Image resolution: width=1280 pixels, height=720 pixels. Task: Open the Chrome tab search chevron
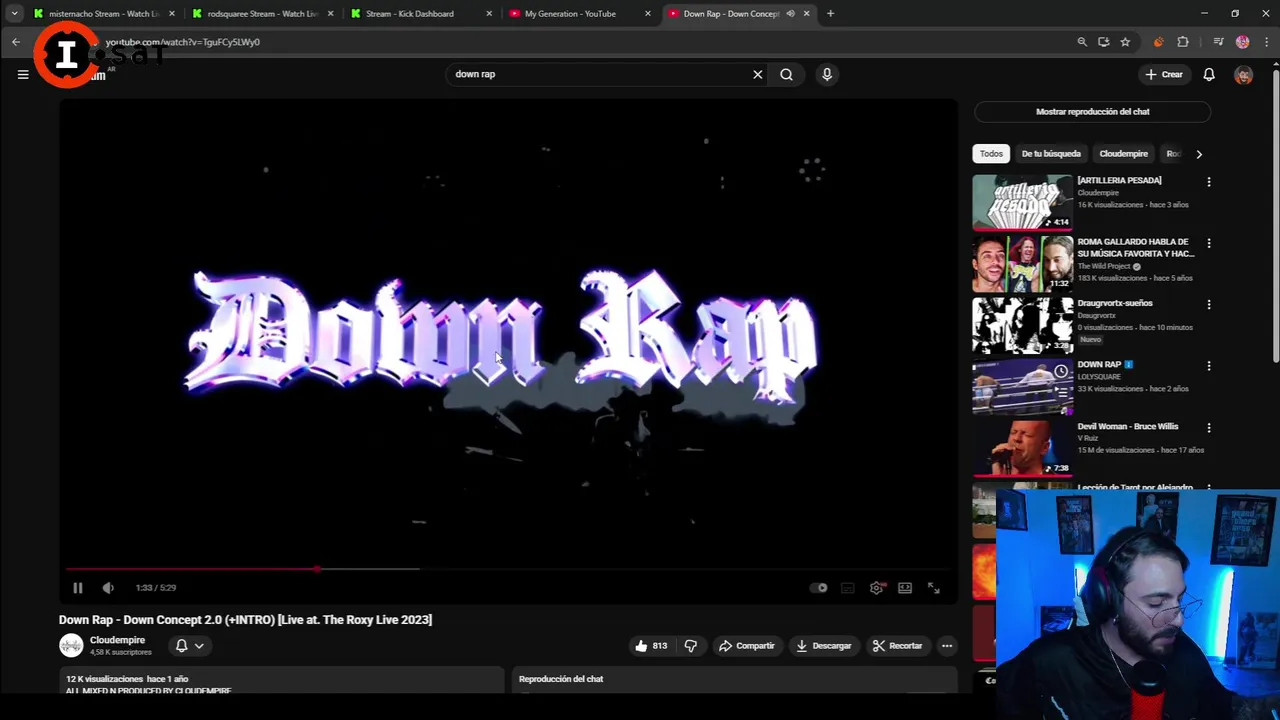[x=14, y=14]
